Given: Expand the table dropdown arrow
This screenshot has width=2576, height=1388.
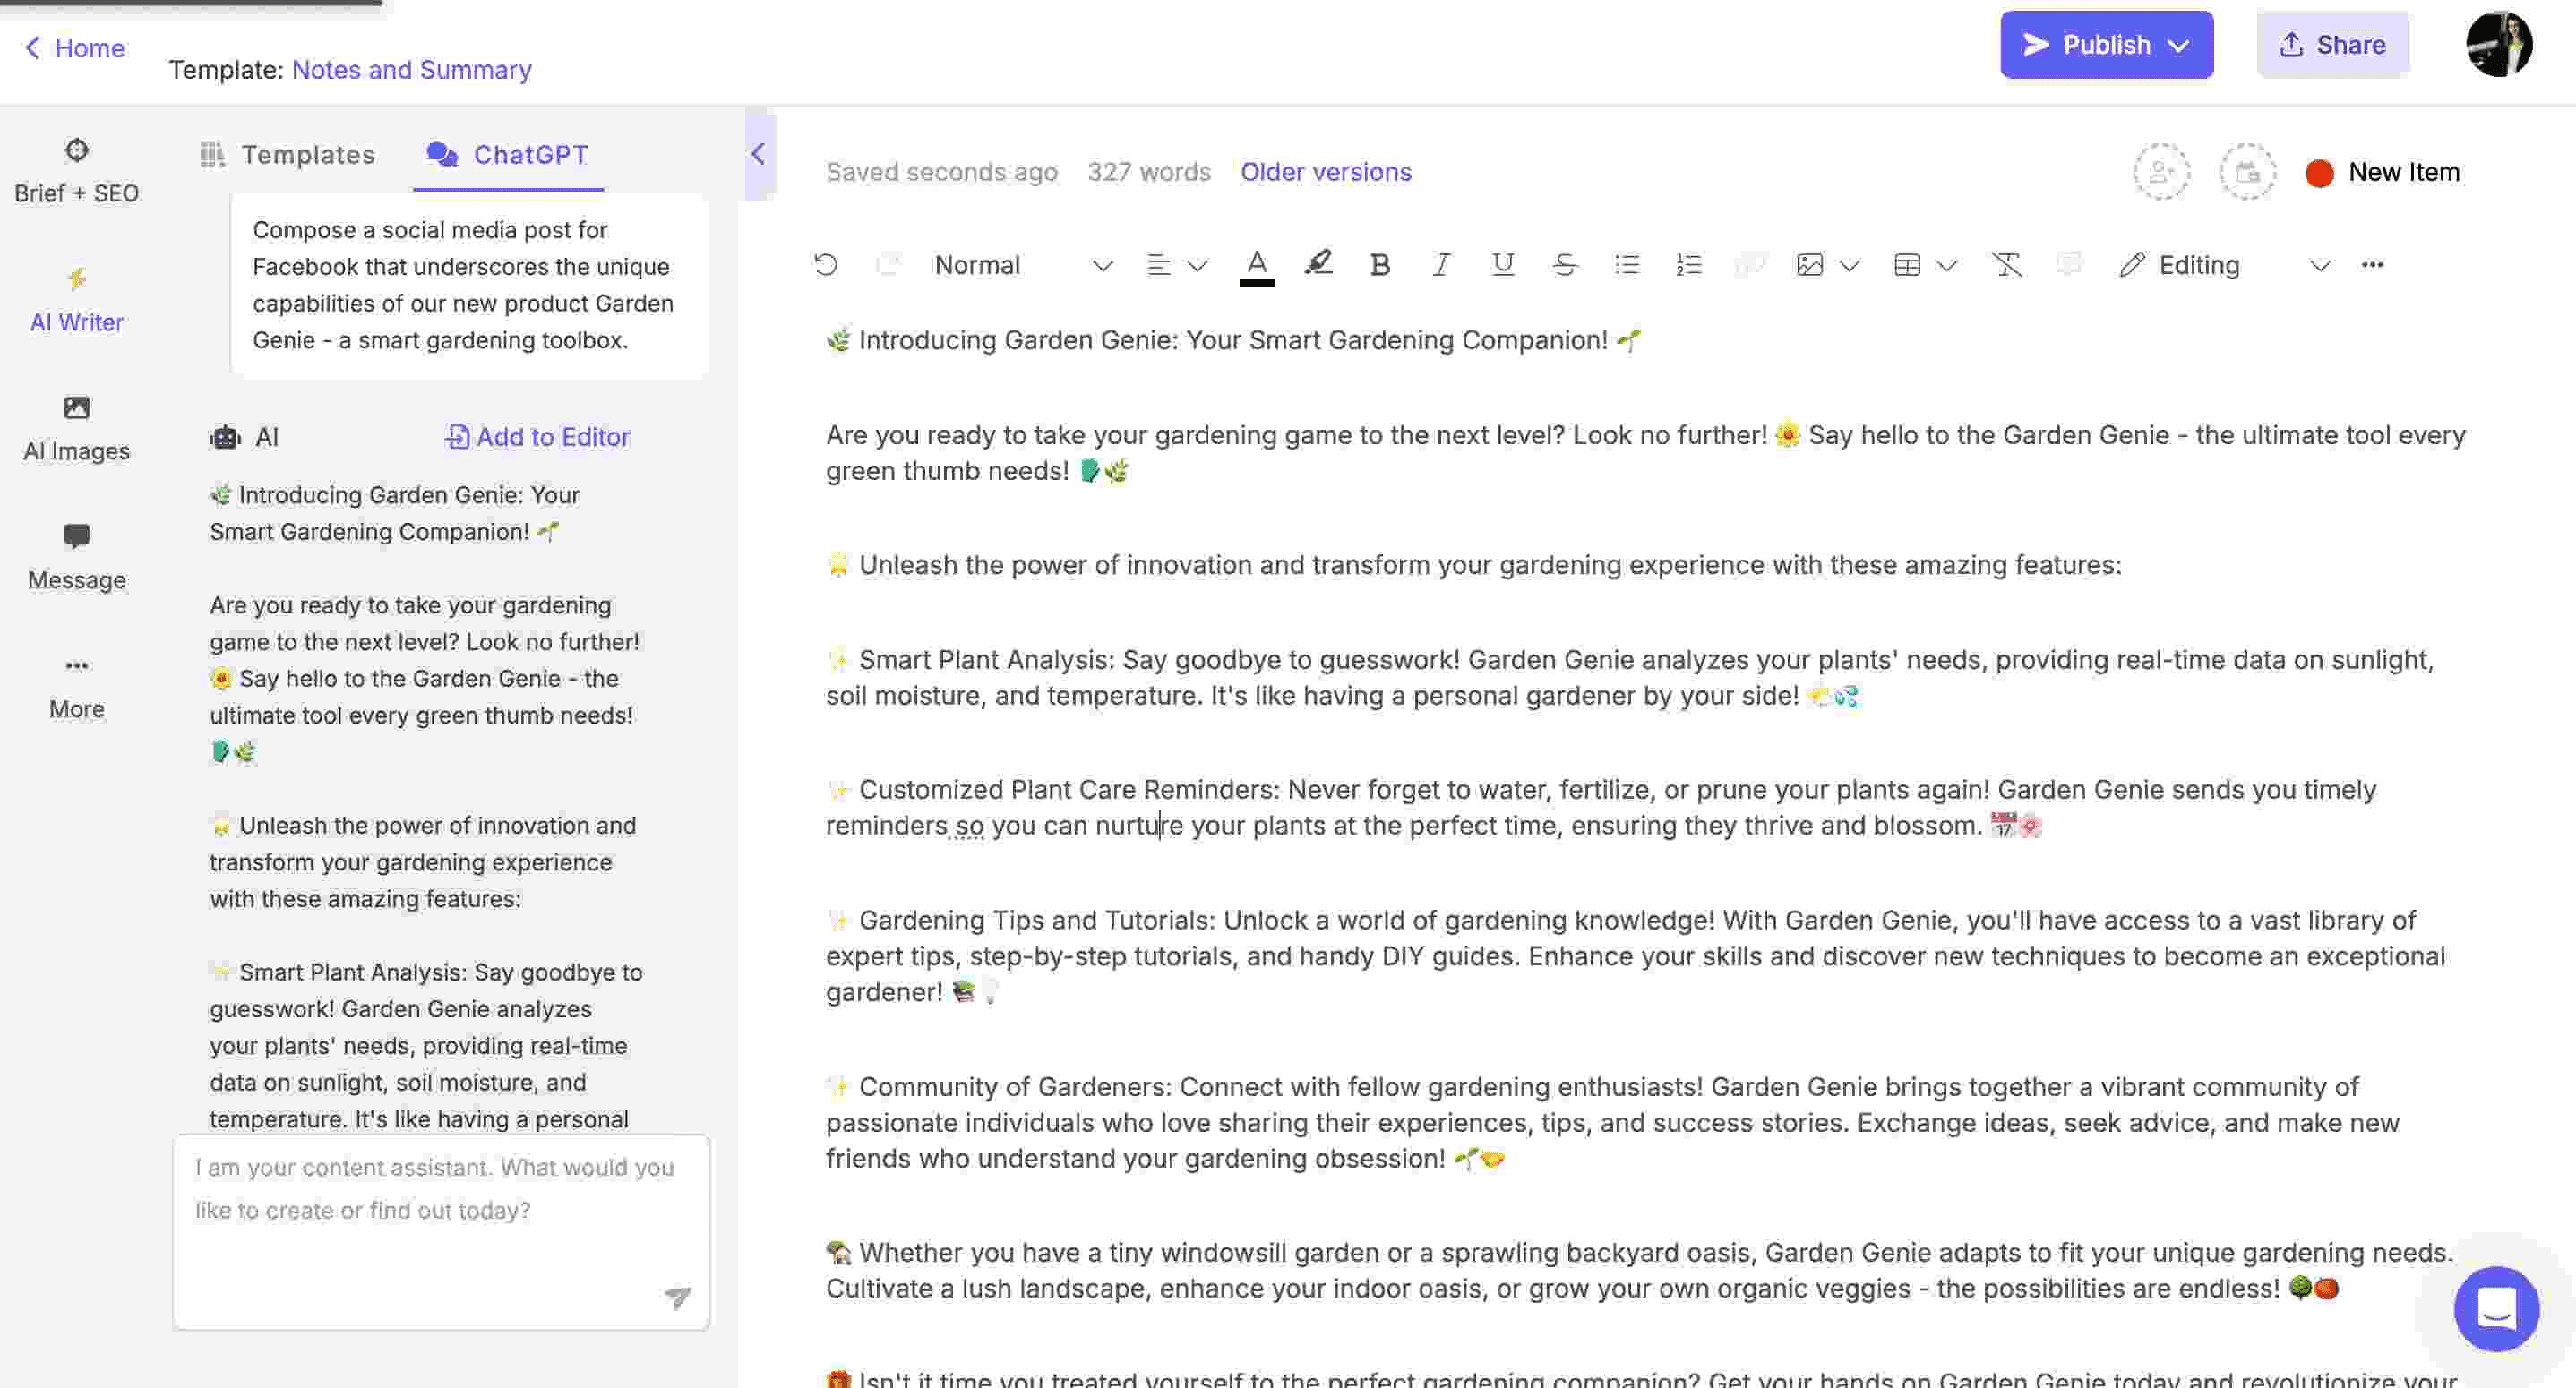Looking at the screenshot, I should [1946, 266].
